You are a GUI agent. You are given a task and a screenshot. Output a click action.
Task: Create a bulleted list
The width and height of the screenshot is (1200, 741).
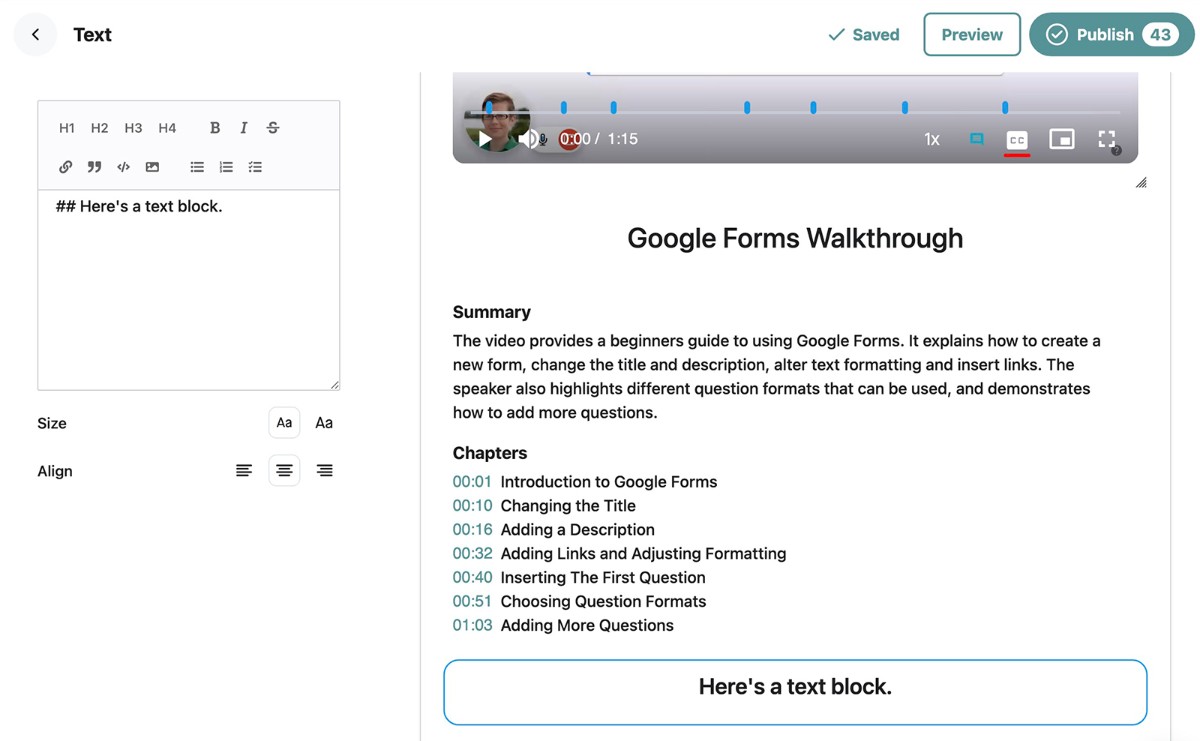coord(197,167)
